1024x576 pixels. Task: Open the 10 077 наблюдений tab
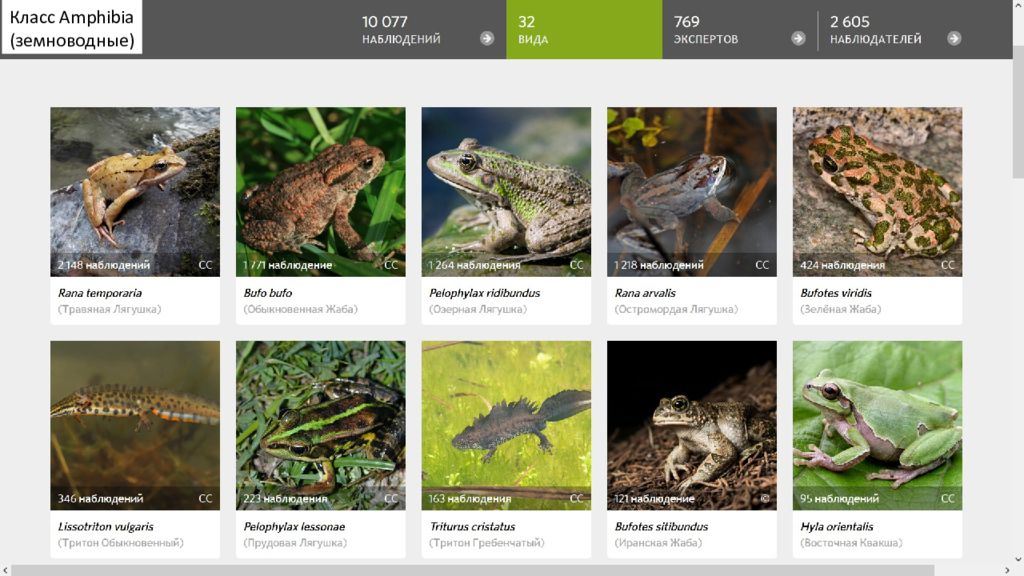tap(428, 29)
